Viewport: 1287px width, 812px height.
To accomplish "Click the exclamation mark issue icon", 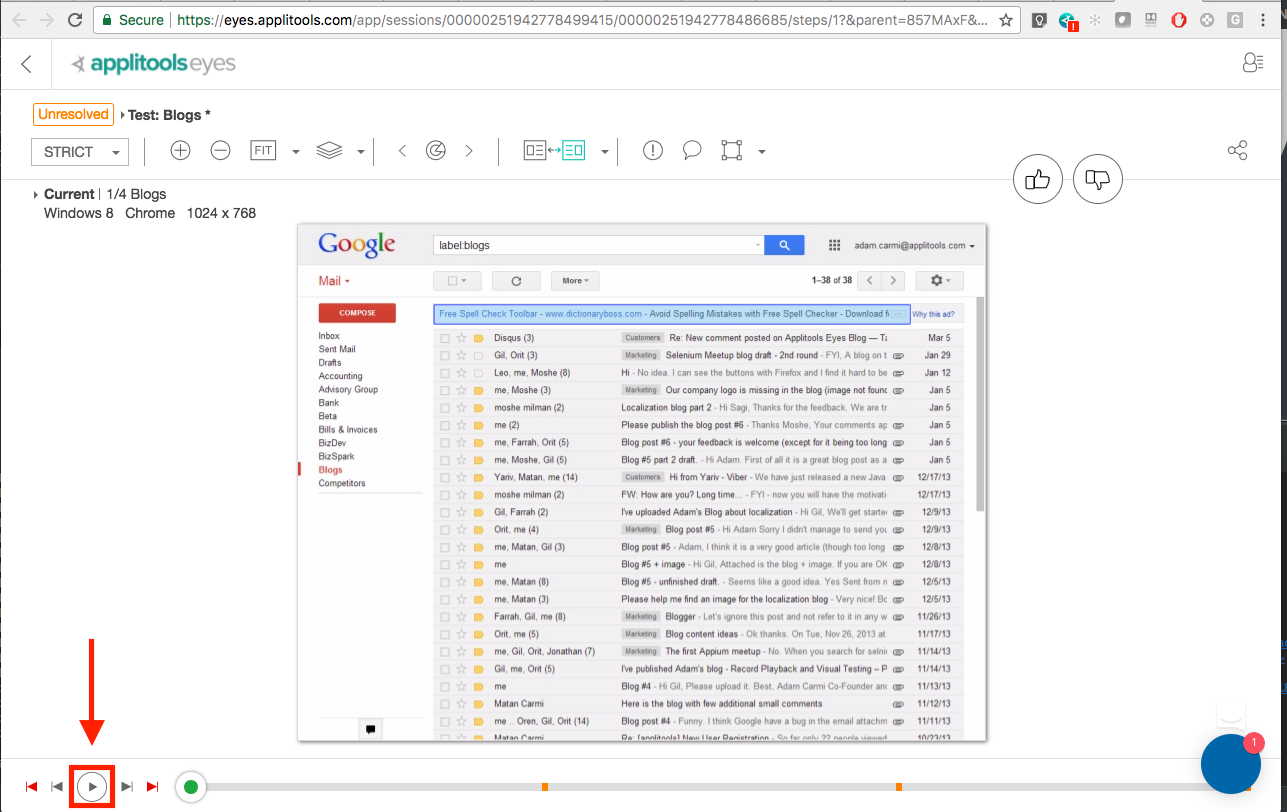I will click(653, 151).
